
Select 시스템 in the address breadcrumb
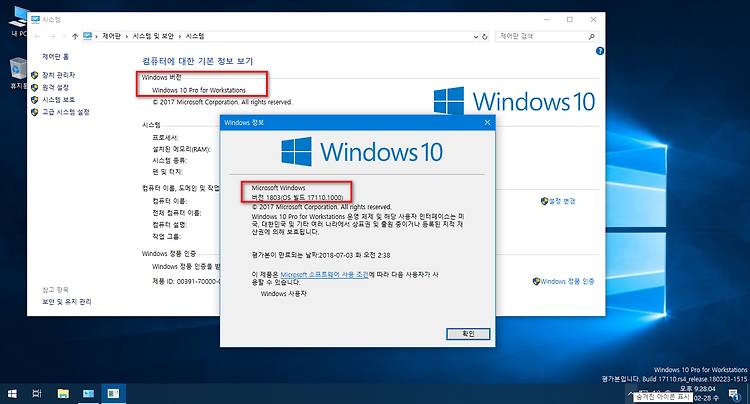point(195,36)
